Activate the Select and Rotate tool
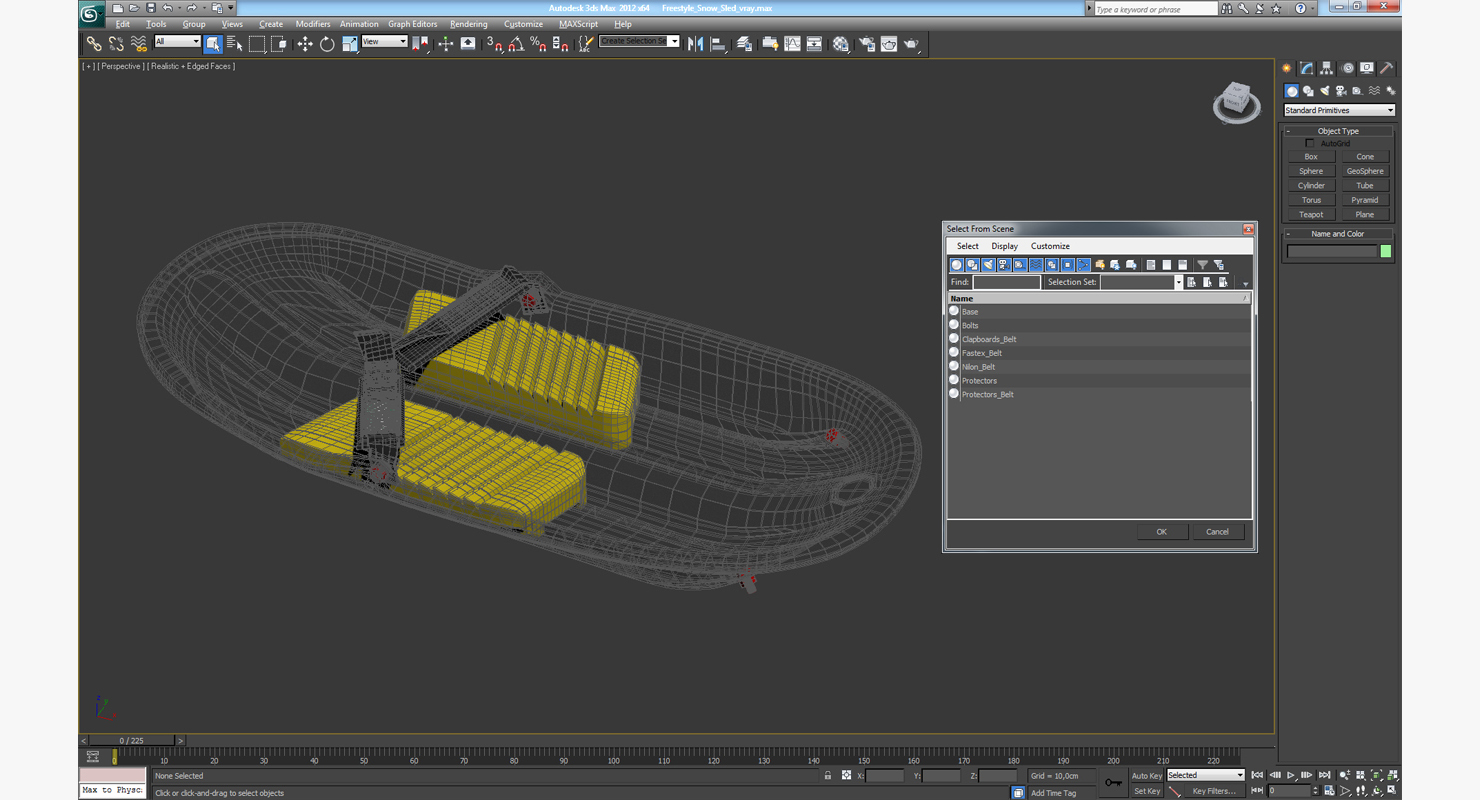The height and width of the screenshot is (800, 1480). 327,44
